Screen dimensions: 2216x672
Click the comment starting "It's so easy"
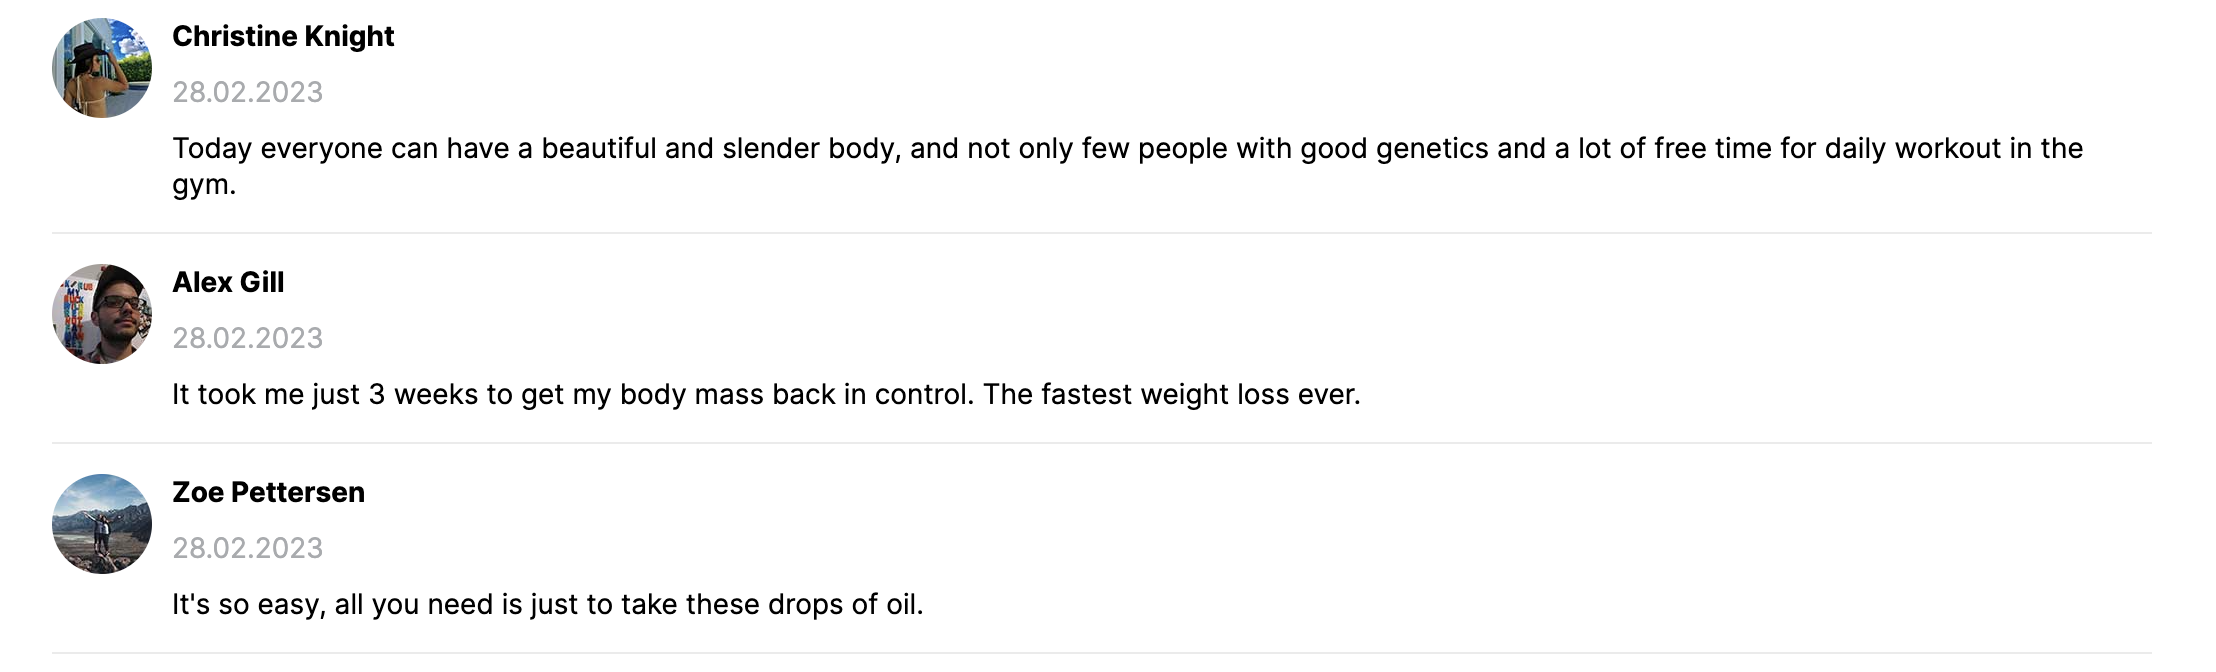(548, 605)
